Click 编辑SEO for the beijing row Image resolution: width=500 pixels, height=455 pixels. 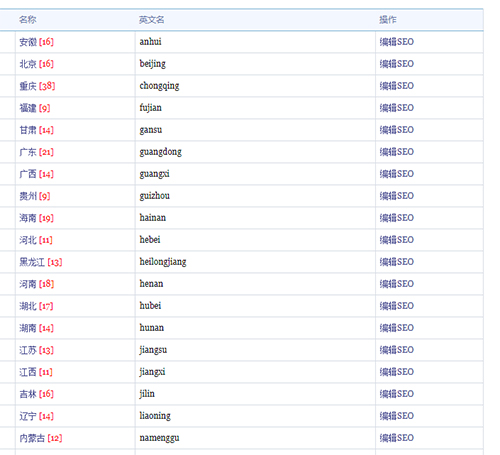[x=397, y=64]
